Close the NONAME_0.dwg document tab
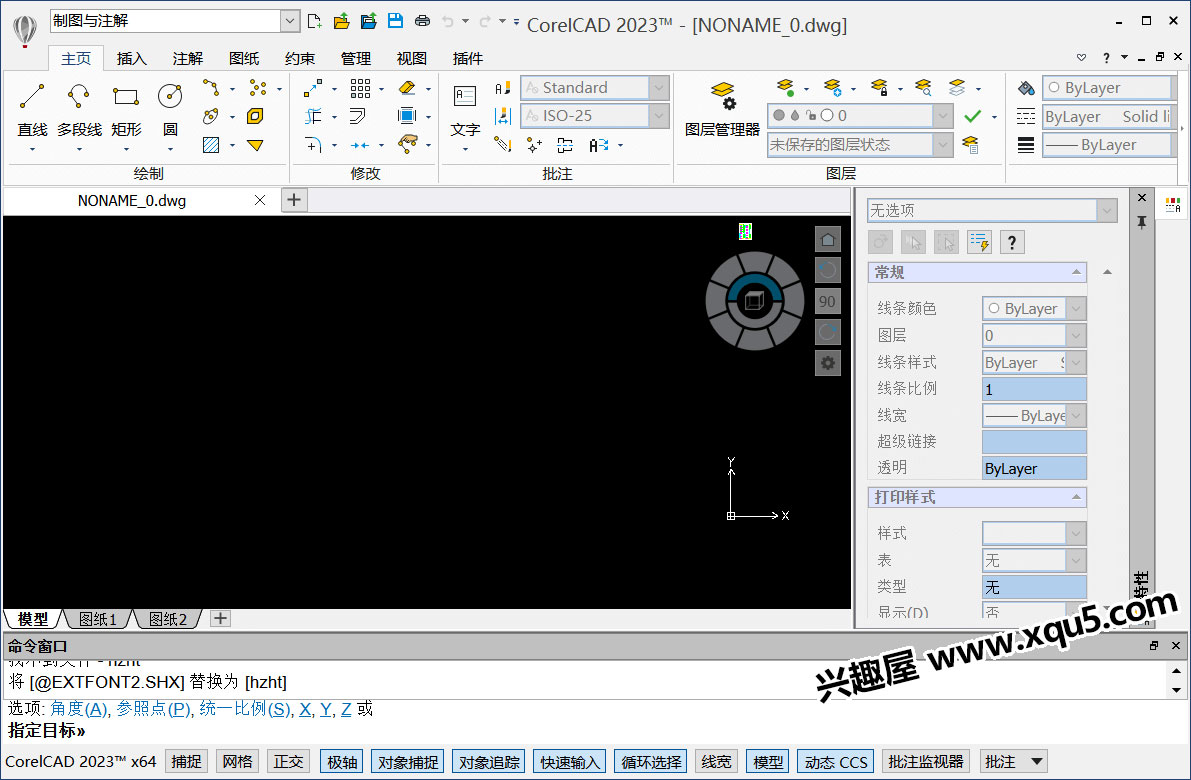Image resolution: width=1191 pixels, height=780 pixels. click(260, 201)
